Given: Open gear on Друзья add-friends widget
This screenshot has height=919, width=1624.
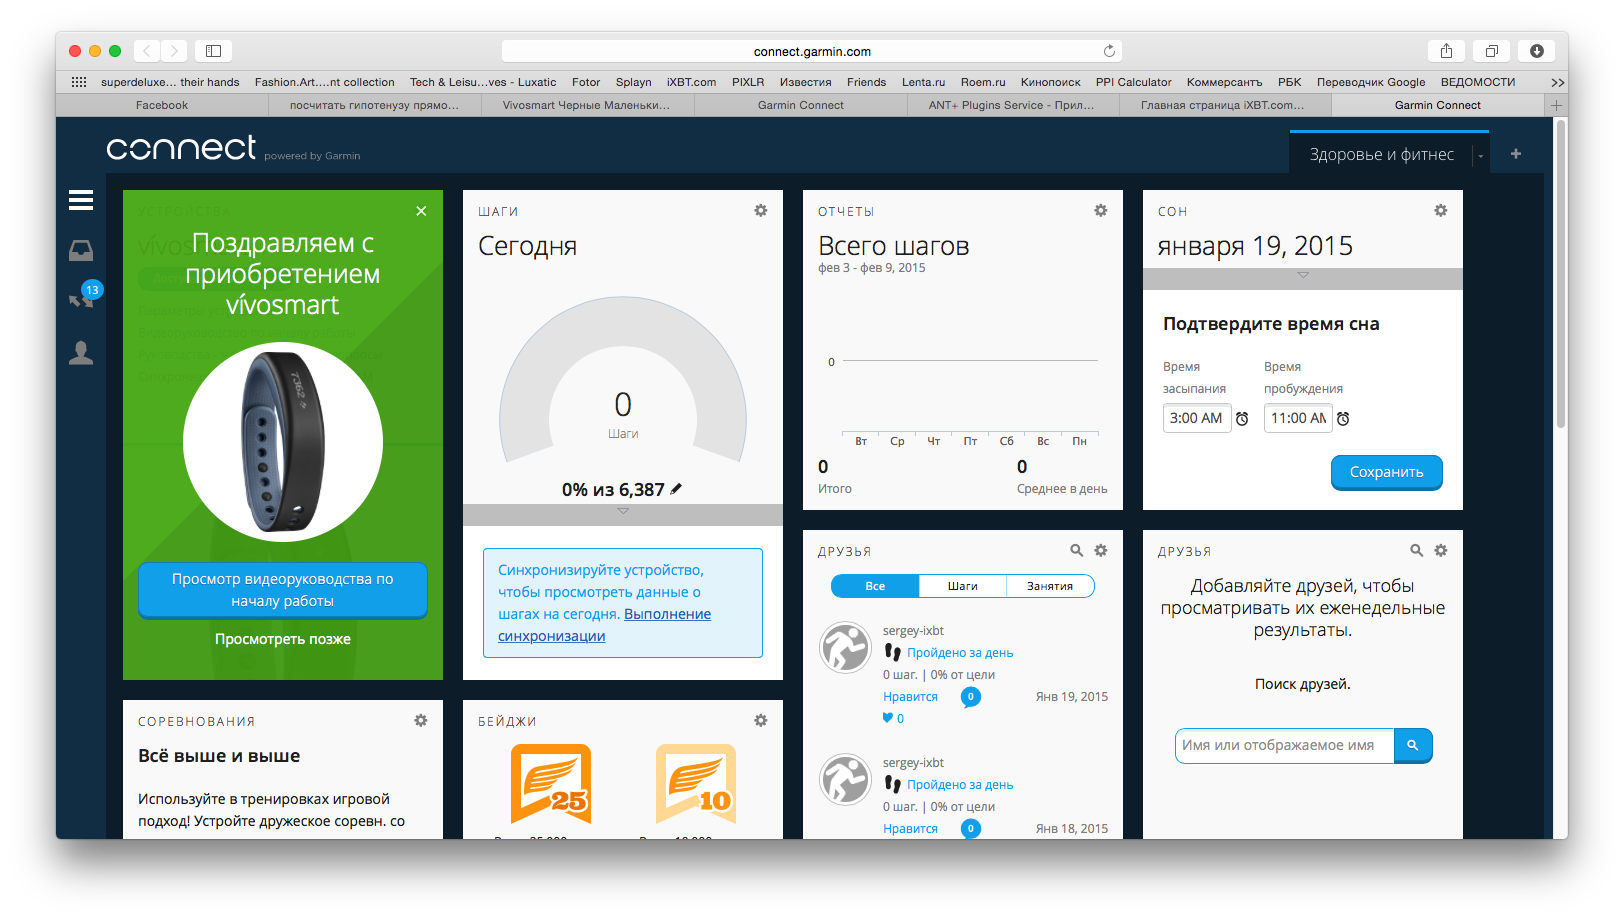Looking at the screenshot, I should [x=1441, y=551].
